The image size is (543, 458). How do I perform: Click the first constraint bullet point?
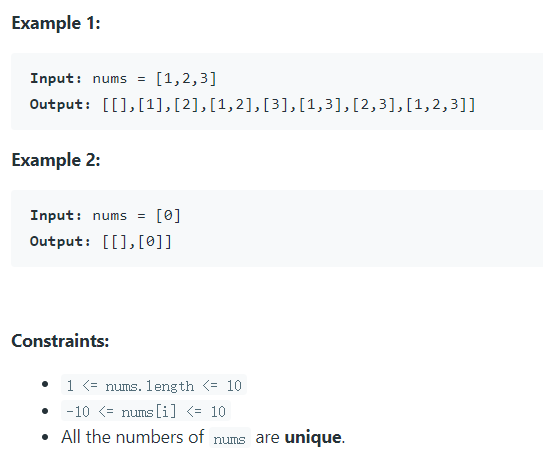pyautogui.click(x=45, y=385)
